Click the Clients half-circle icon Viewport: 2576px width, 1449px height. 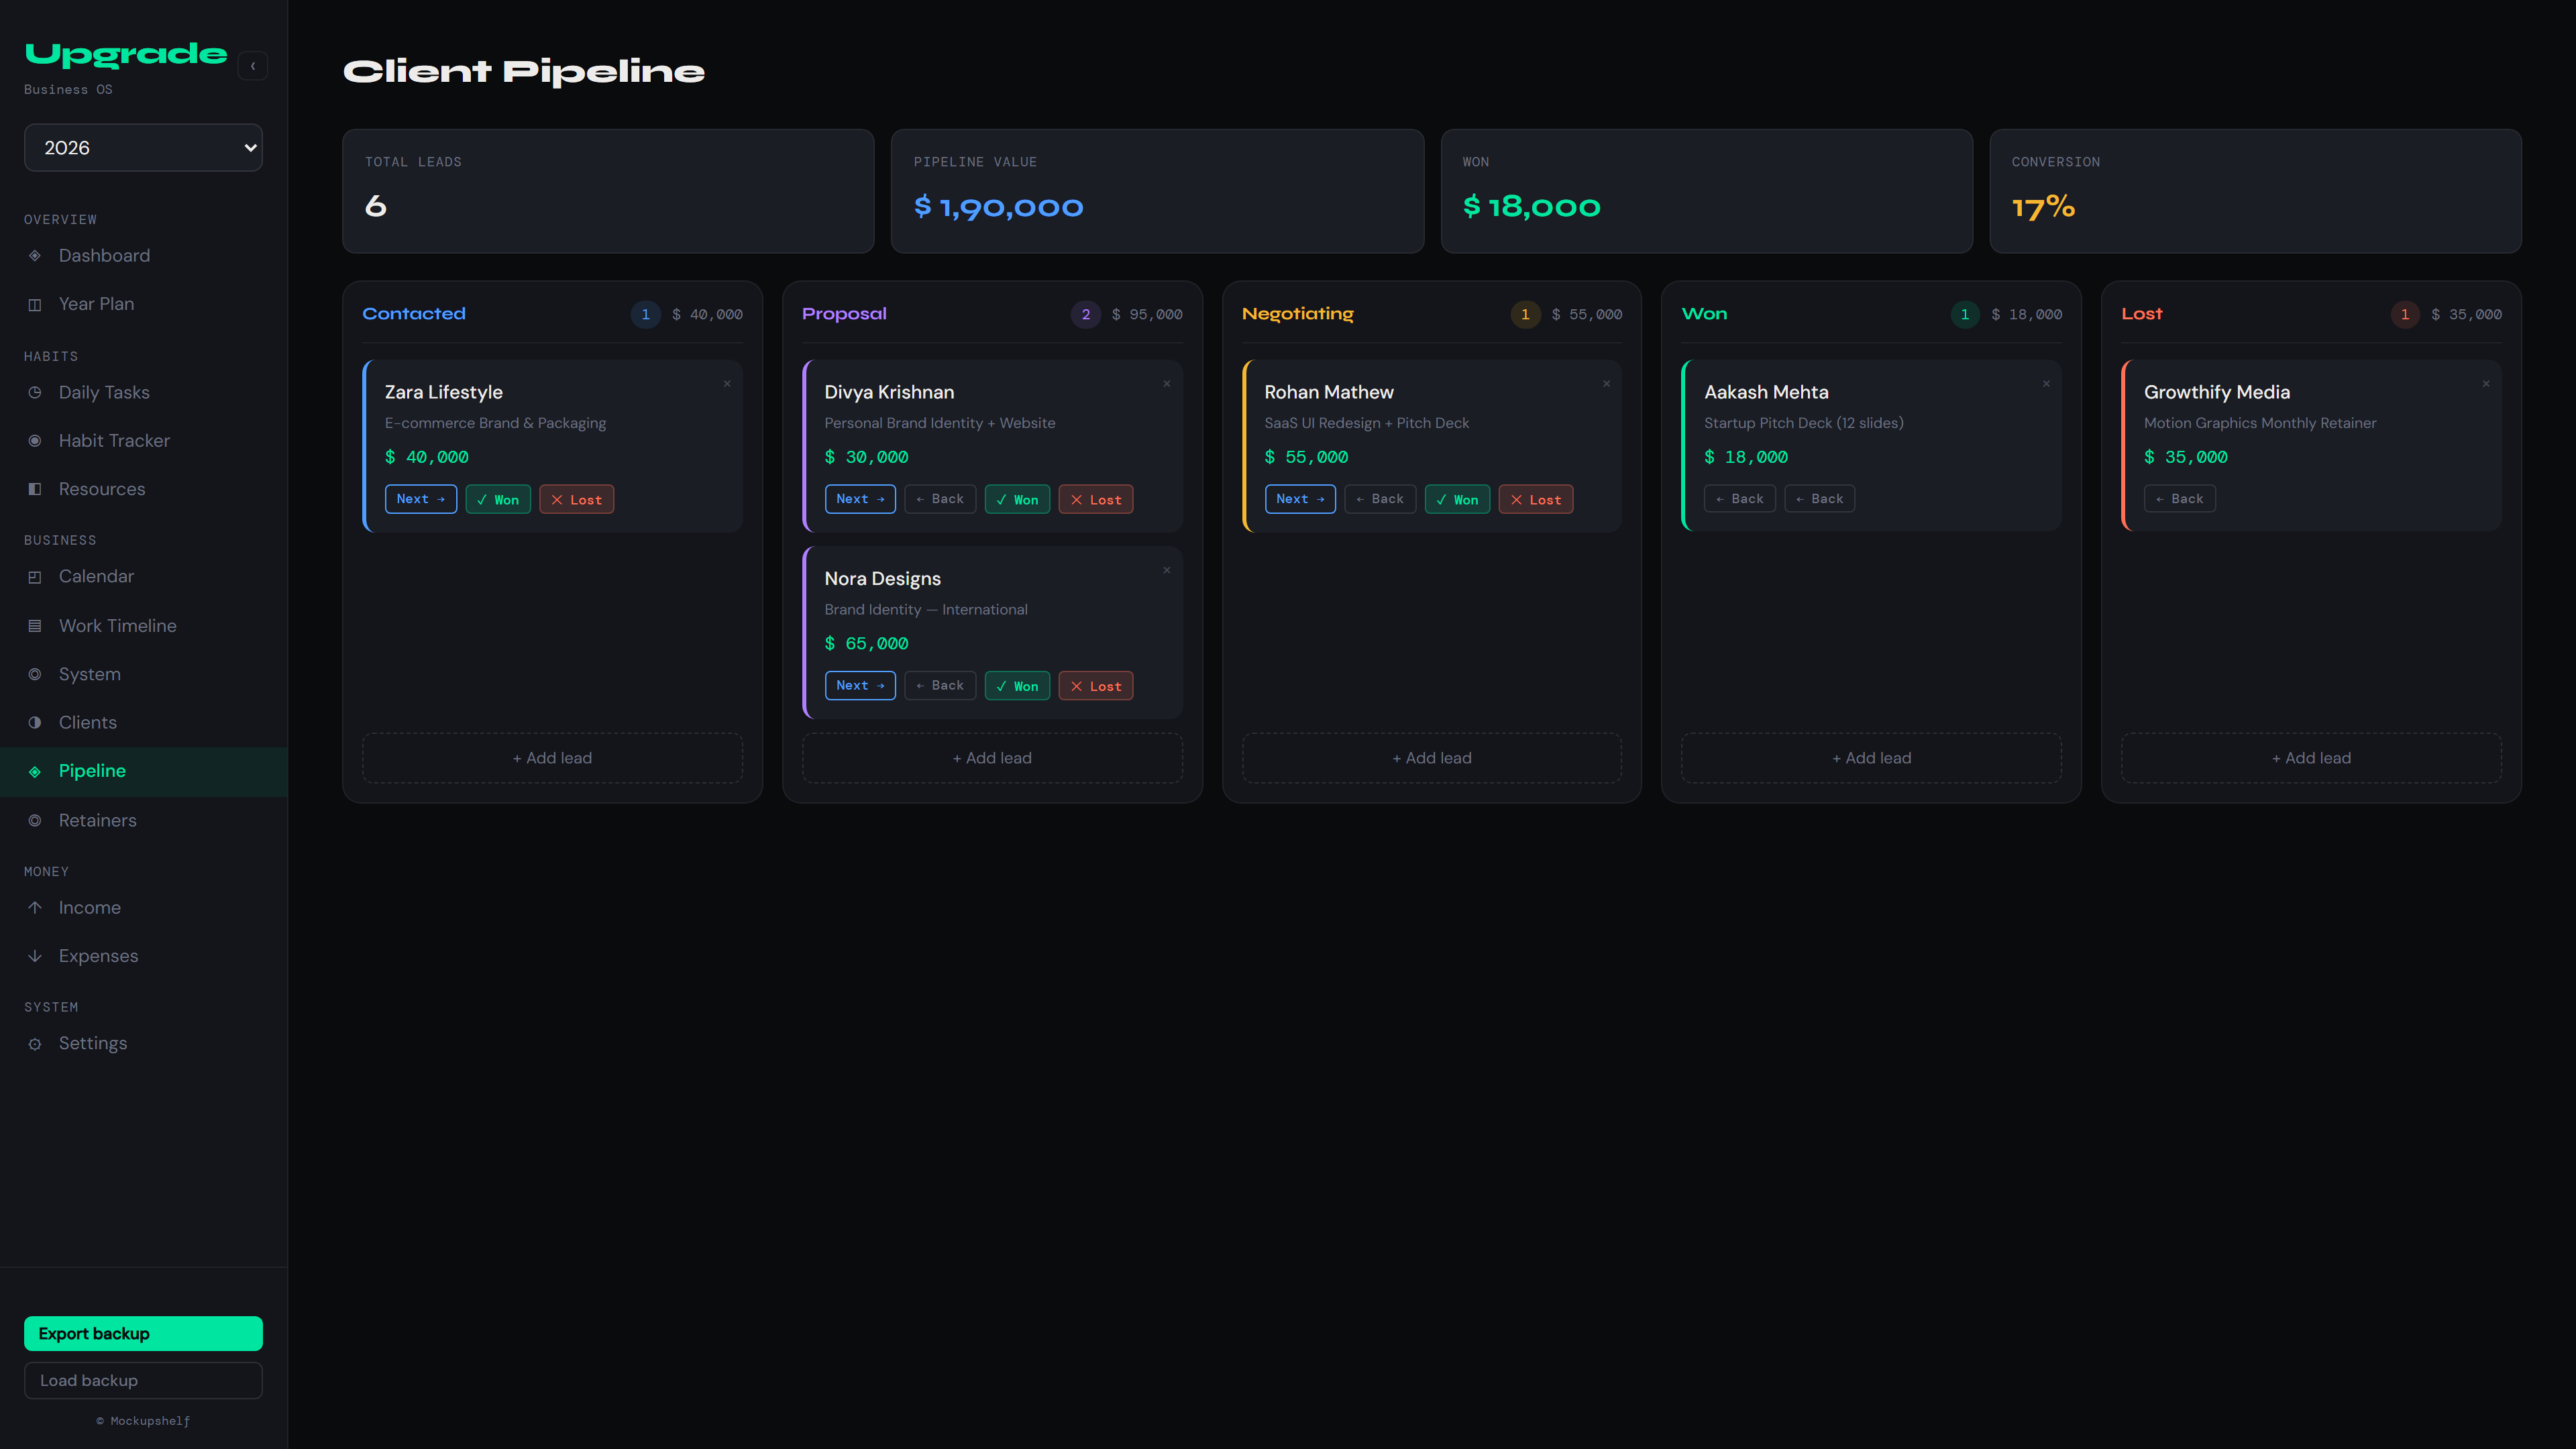point(35,722)
